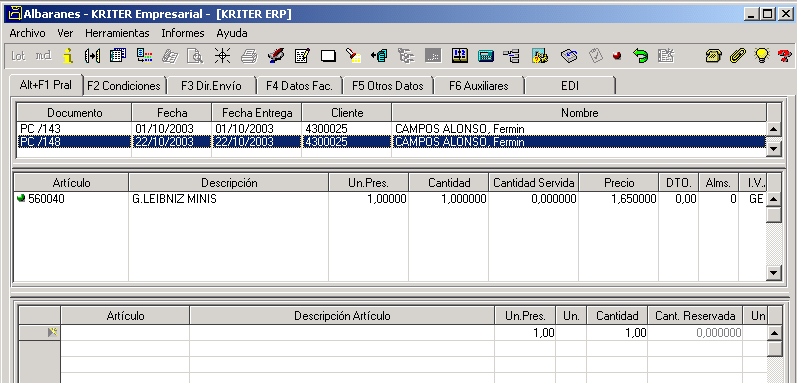
Task: Click the red question mark help icon
Action: click(784, 55)
